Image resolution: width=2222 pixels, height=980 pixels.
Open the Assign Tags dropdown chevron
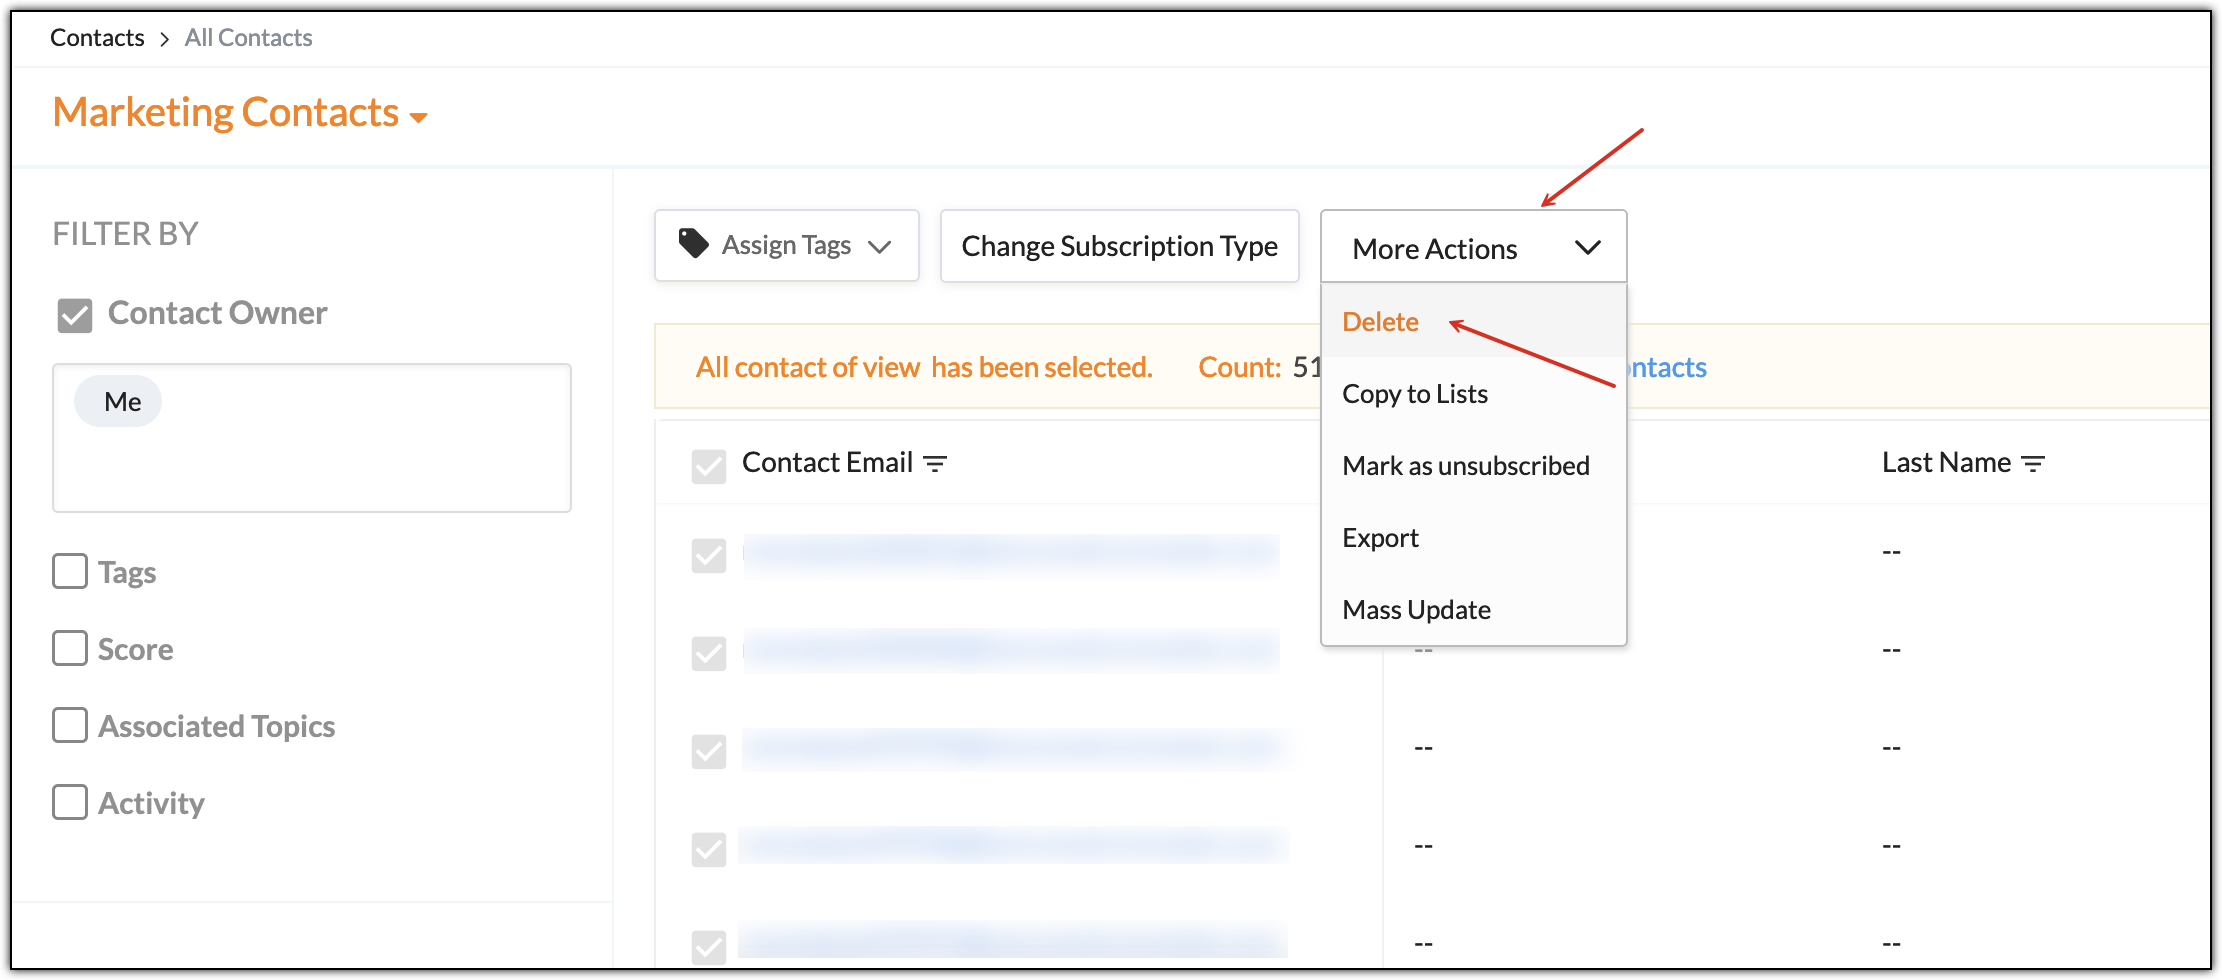(x=879, y=247)
